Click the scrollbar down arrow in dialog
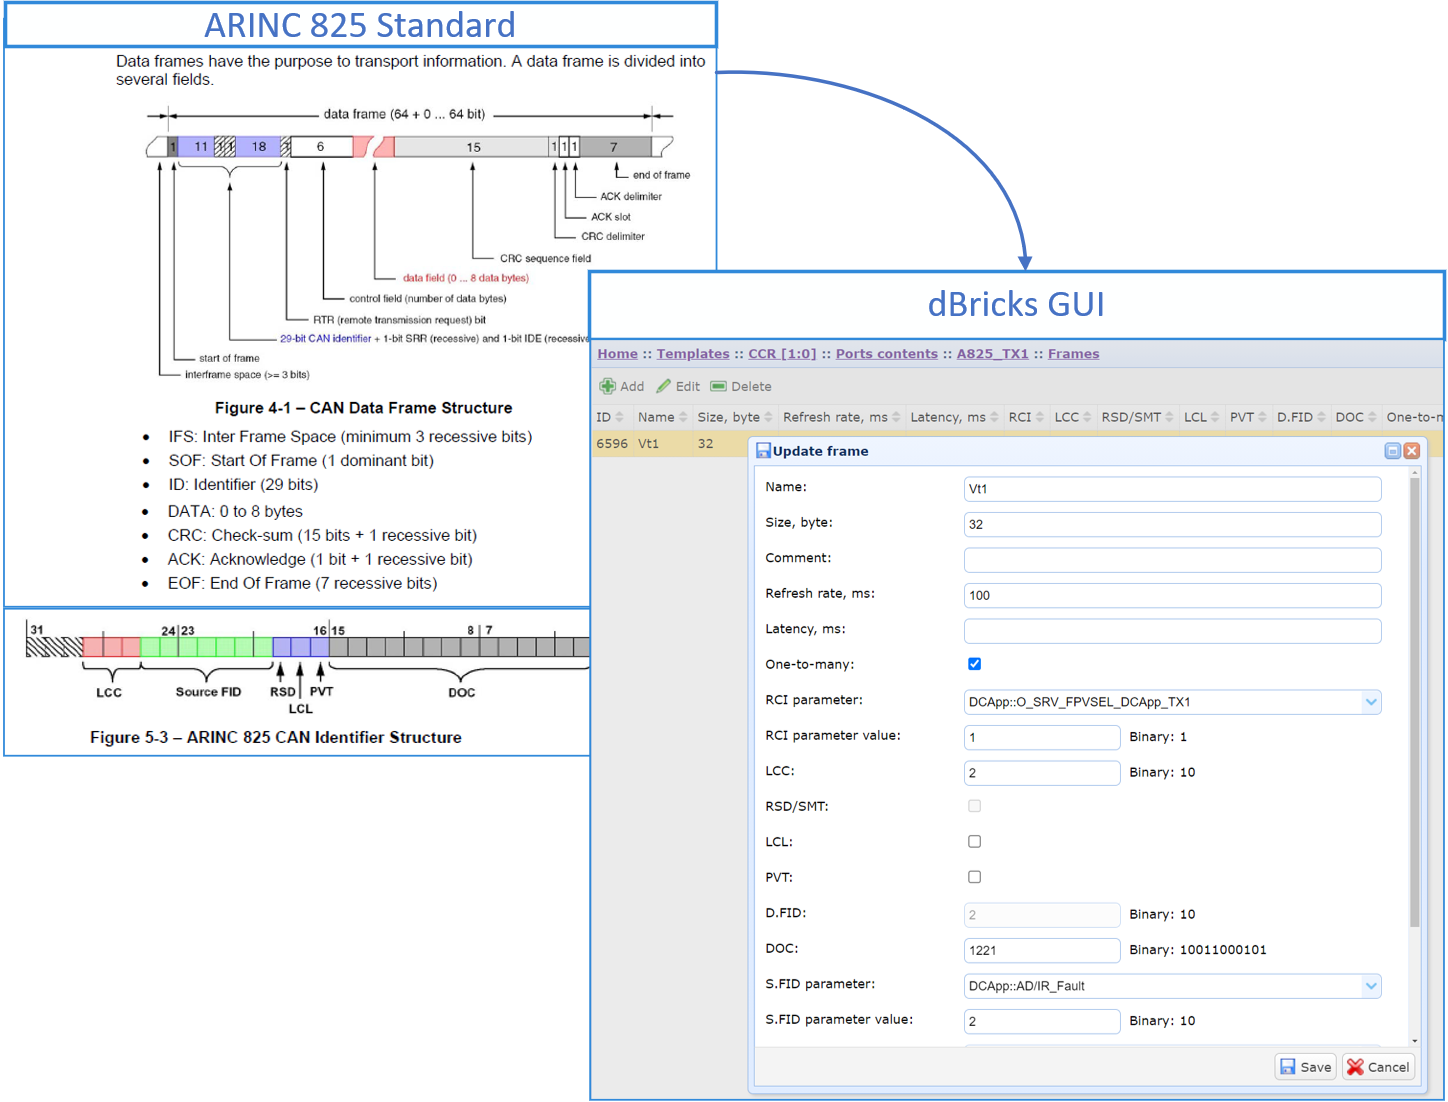This screenshot has width=1448, height=1102. (1414, 1041)
